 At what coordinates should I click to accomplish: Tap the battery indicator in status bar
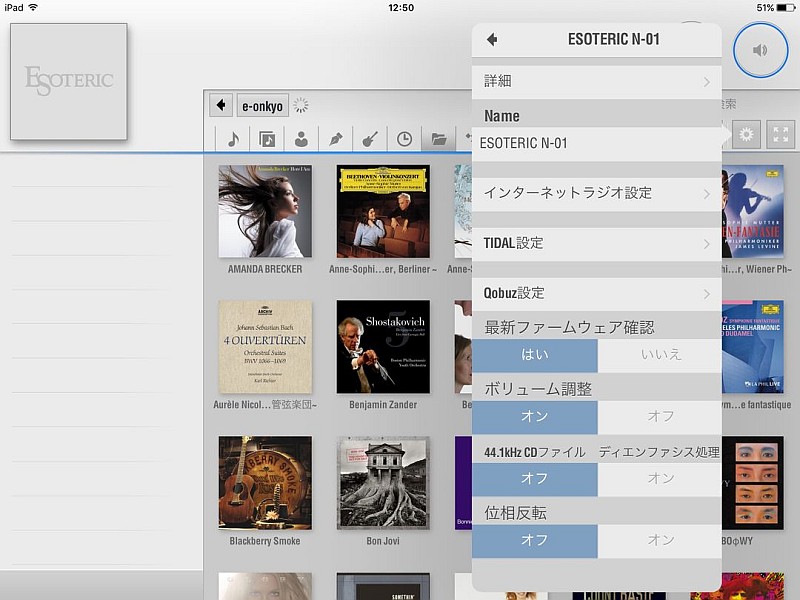pyautogui.click(x=786, y=8)
